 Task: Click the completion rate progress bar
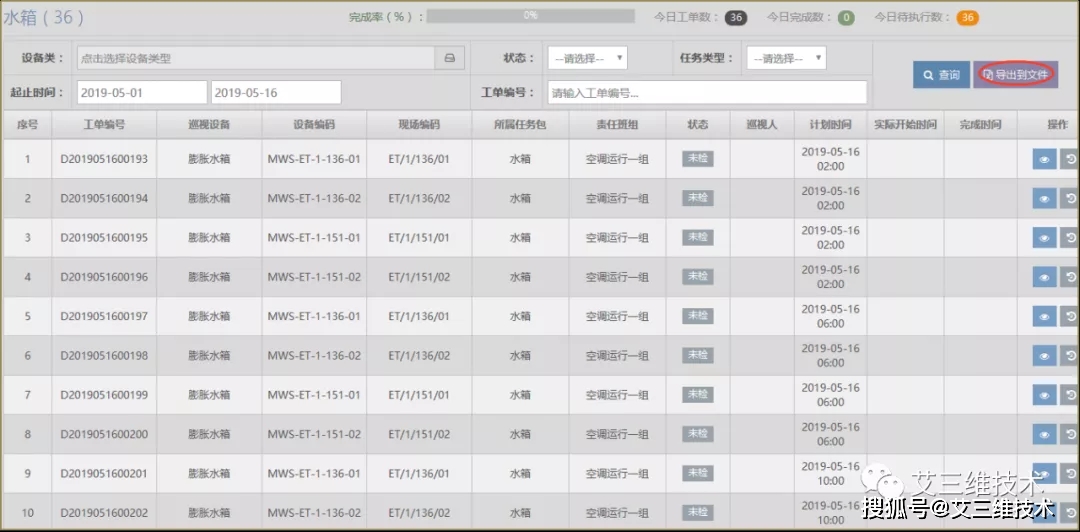coord(530,16)
